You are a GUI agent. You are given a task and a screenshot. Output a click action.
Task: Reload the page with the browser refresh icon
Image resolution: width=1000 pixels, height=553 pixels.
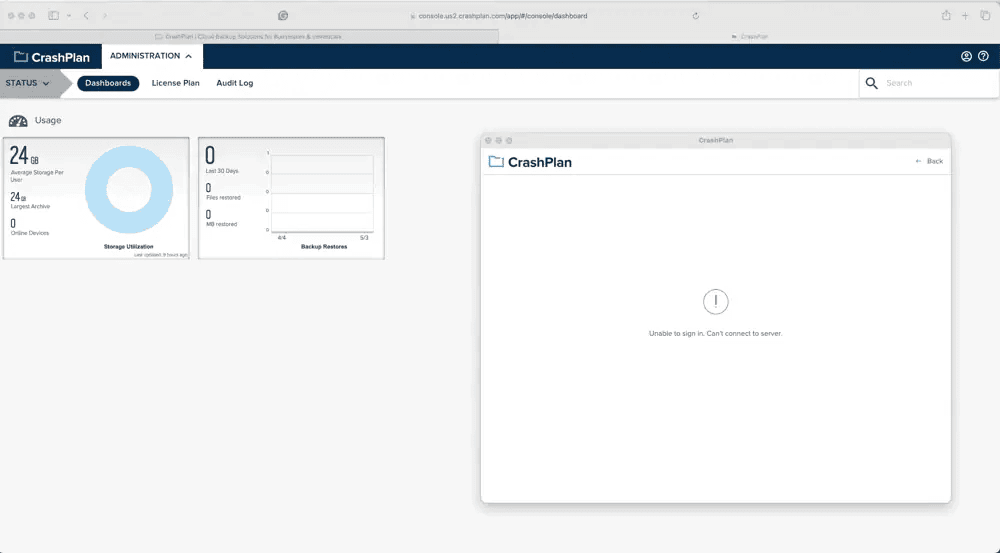coord(695,16)
